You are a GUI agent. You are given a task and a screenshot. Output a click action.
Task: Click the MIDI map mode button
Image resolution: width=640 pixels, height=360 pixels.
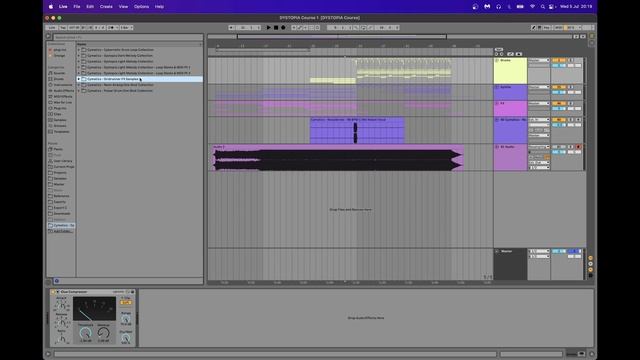(558, 28)
